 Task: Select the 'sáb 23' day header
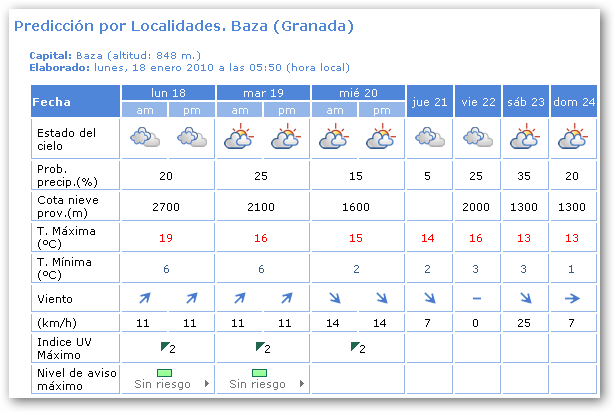click(525, 101)
